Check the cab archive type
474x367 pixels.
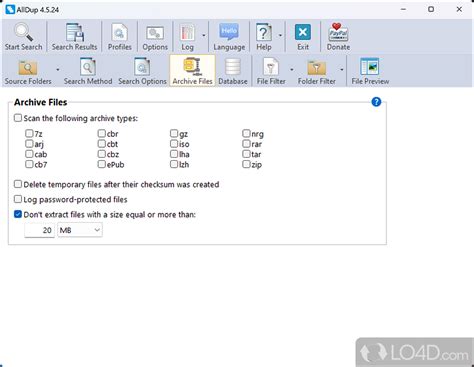tap(29, 154)
